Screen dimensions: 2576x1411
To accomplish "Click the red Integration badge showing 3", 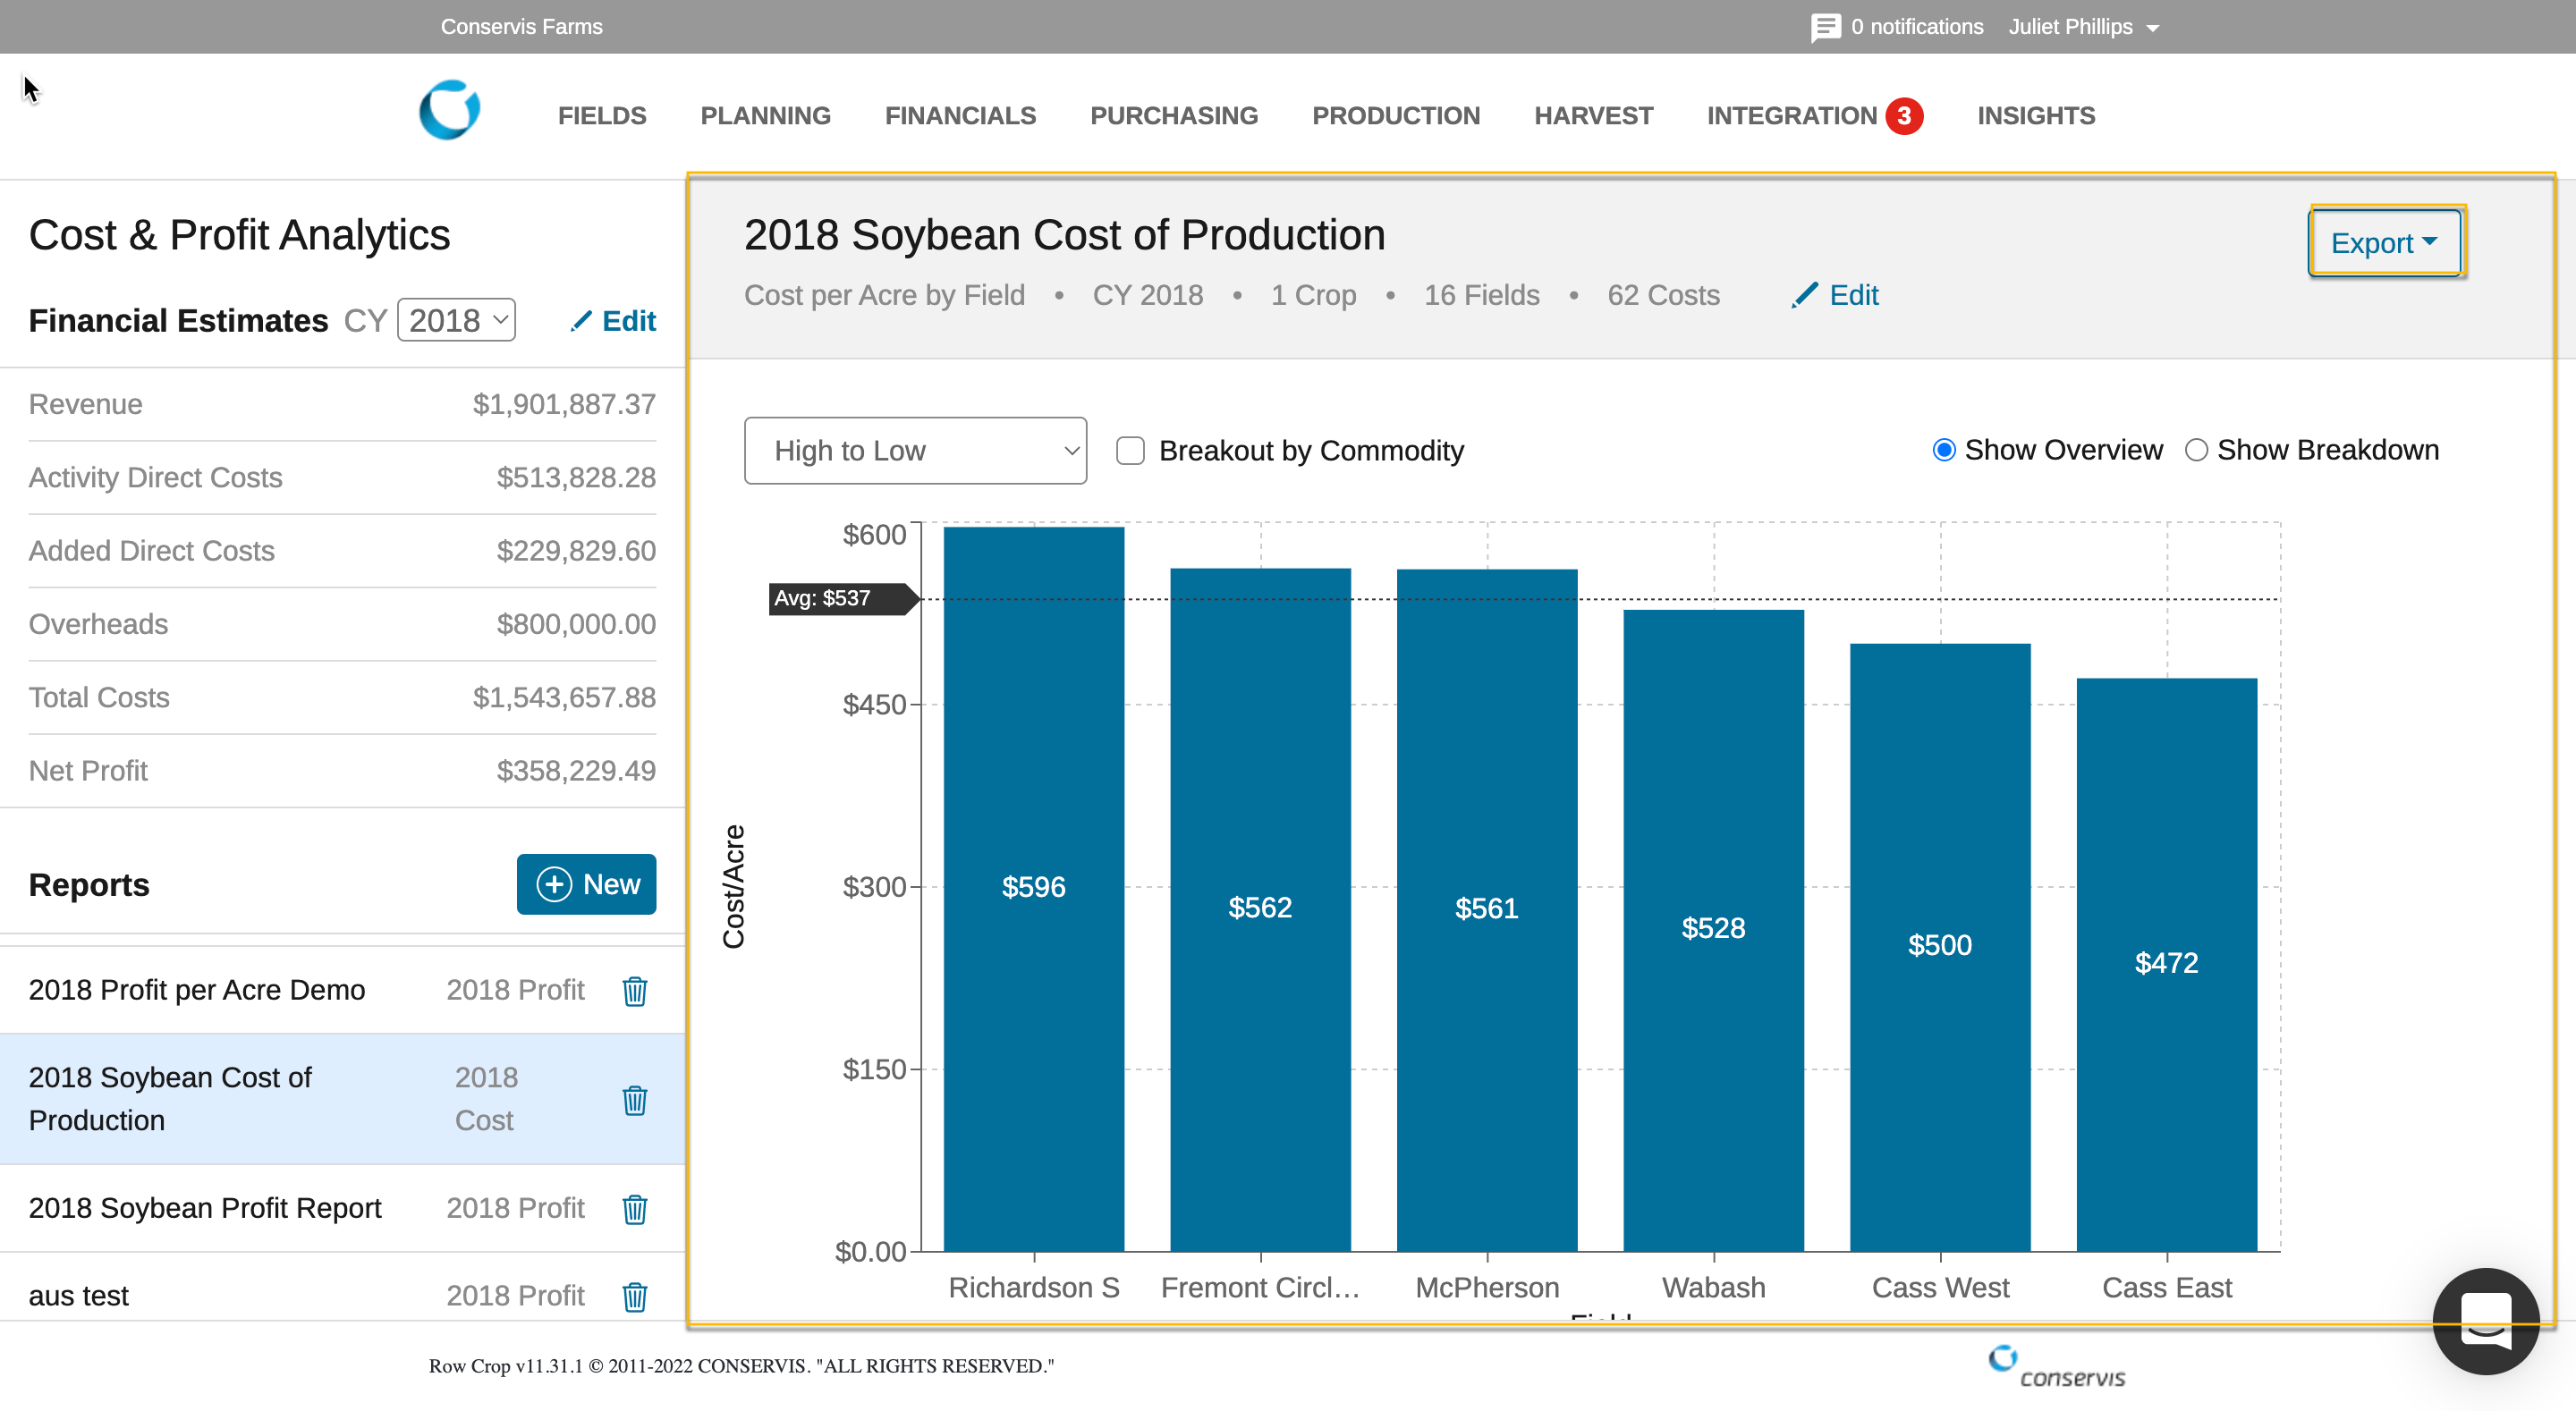I will point(1904,116).
